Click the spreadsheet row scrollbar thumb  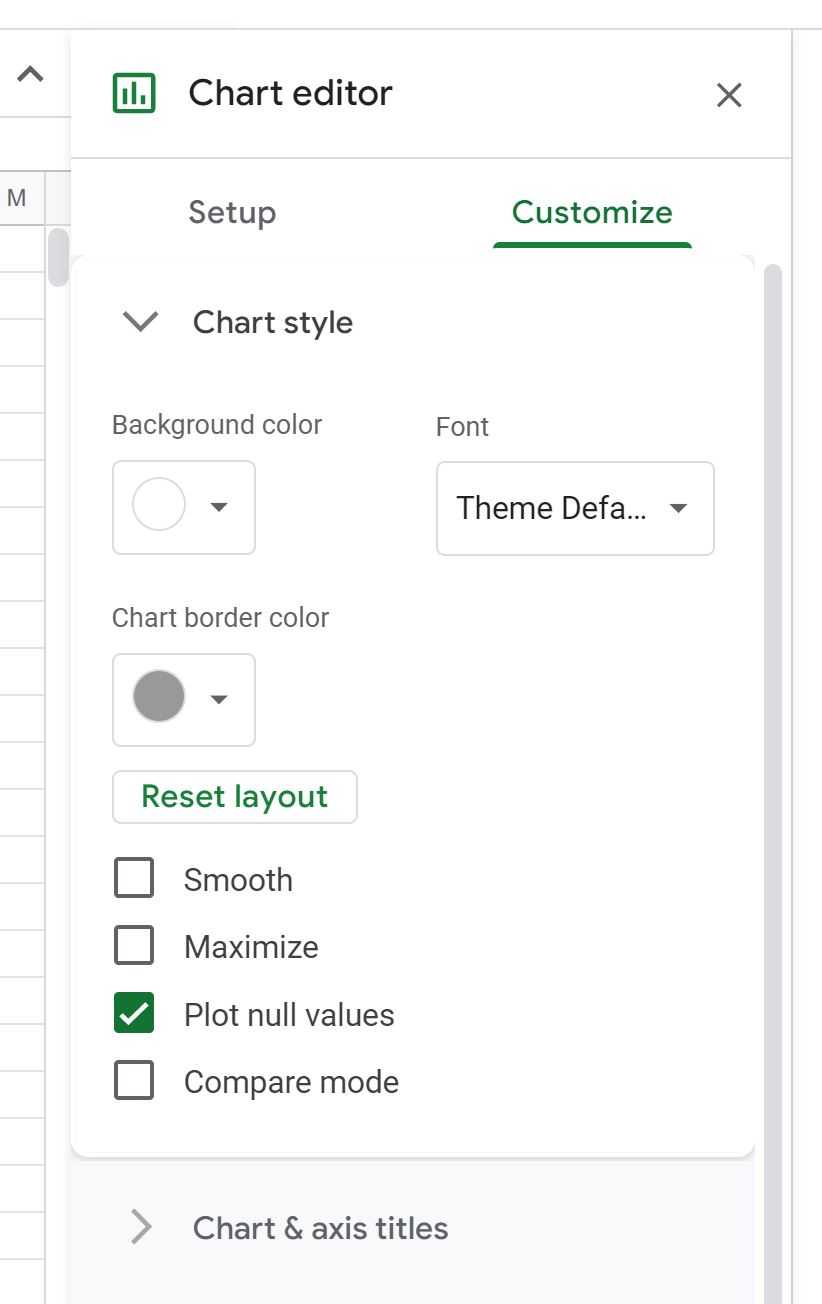(57, 255)
